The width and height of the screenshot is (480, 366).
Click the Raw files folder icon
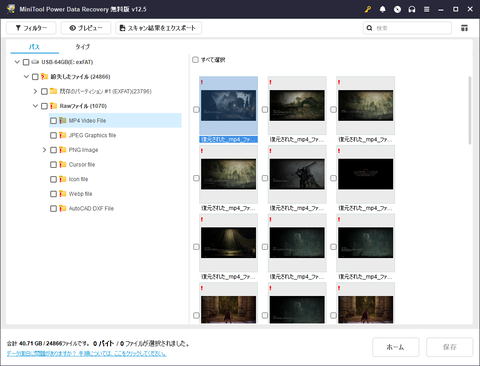click(x=53, y=106)
